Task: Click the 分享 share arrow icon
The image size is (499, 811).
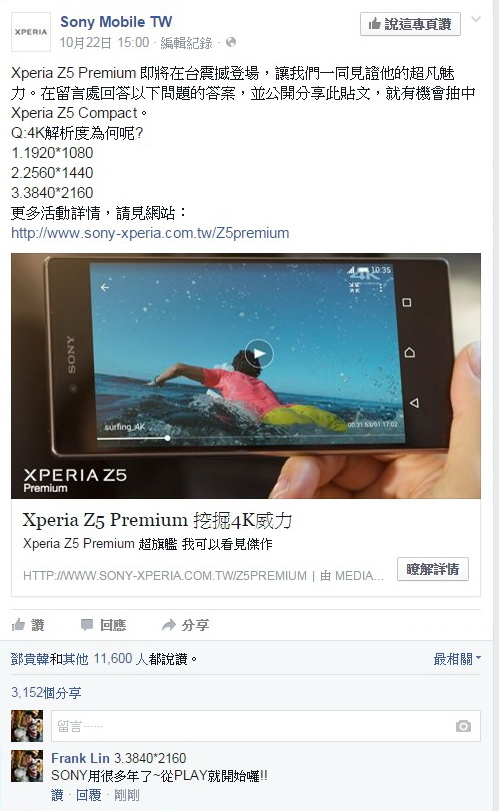Action: (169, 625)
